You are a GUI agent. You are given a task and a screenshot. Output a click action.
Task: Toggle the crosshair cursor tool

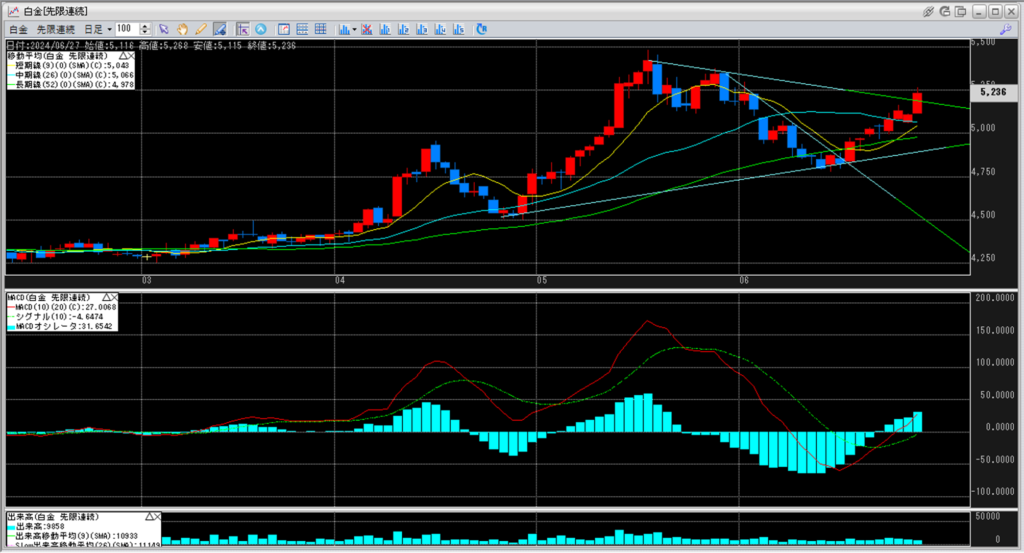pyautogui.click(x=243, y=29)
